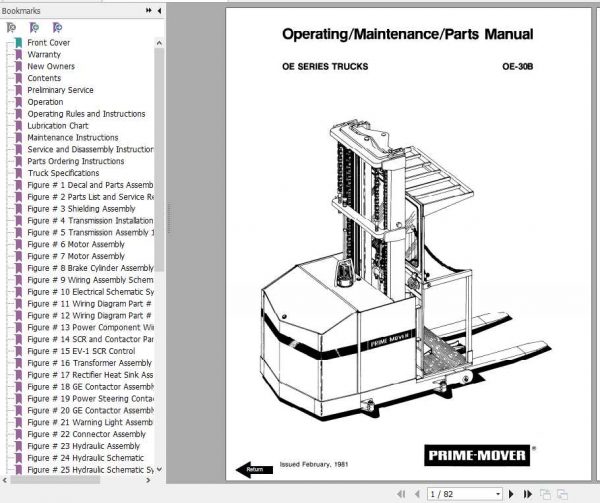Jump to last page button

pos(528,494)
